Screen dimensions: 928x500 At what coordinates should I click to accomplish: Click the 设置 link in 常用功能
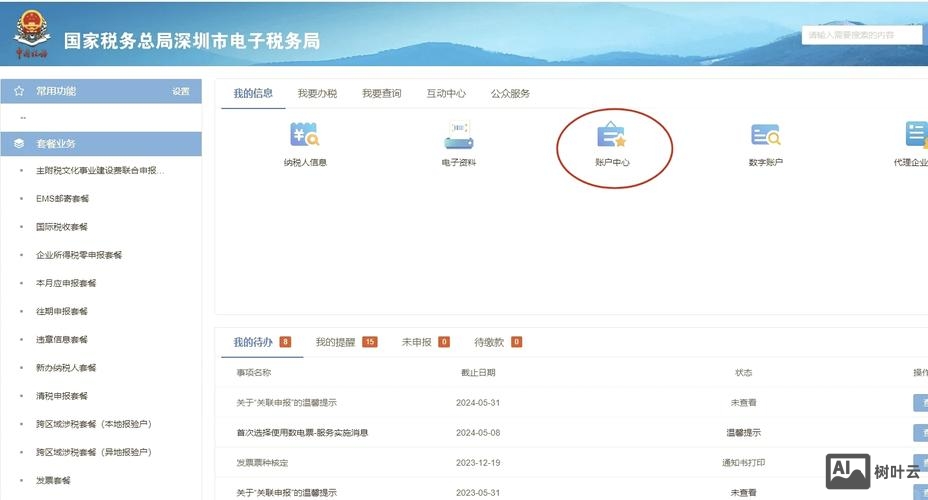[x=181, y=91]
